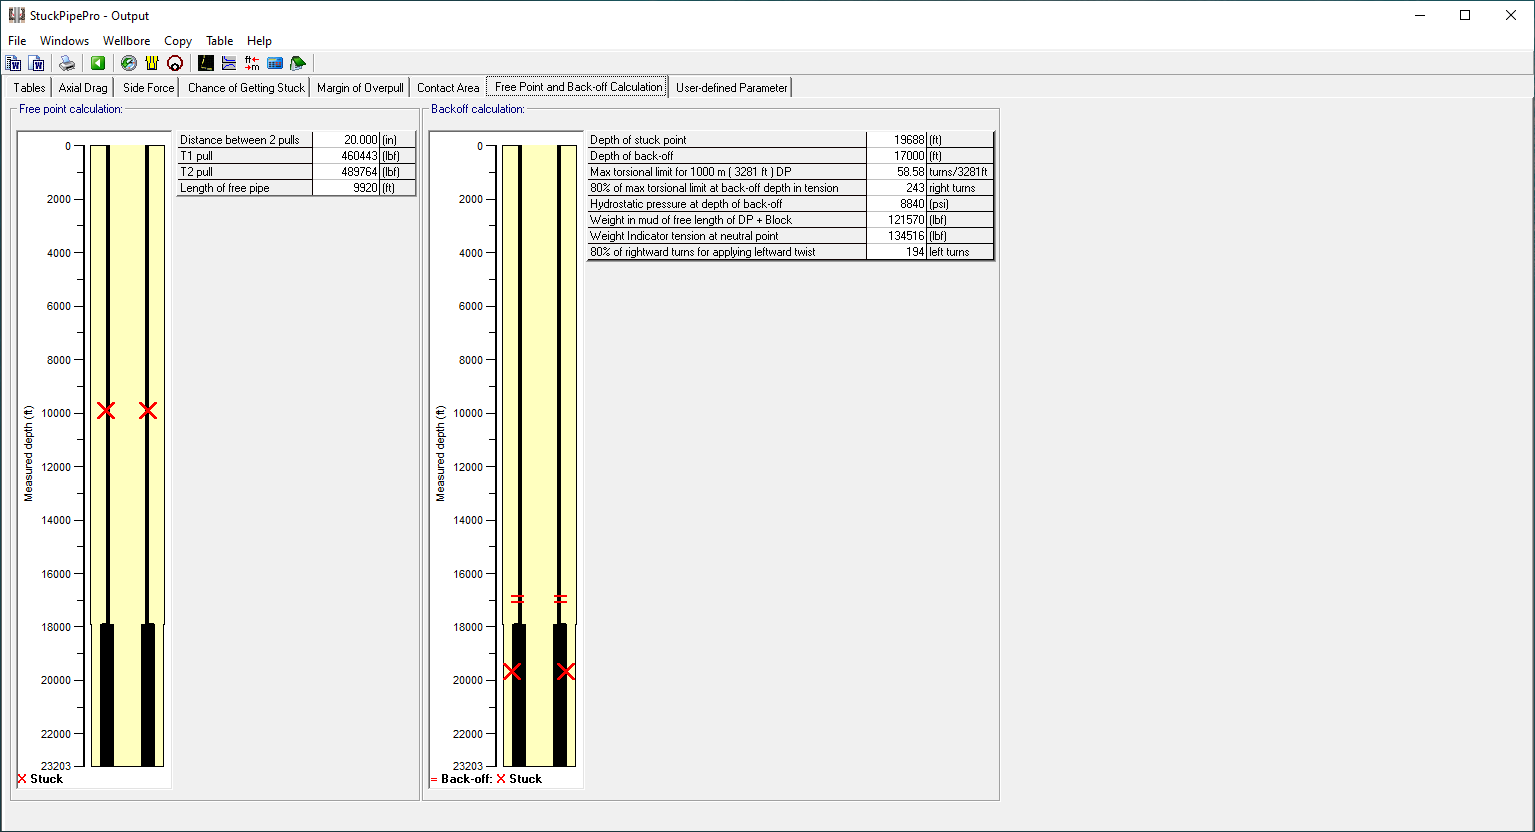1535x832 pixels.
Task: Switch to the Axial Drag tab
Action: (83, 88)
